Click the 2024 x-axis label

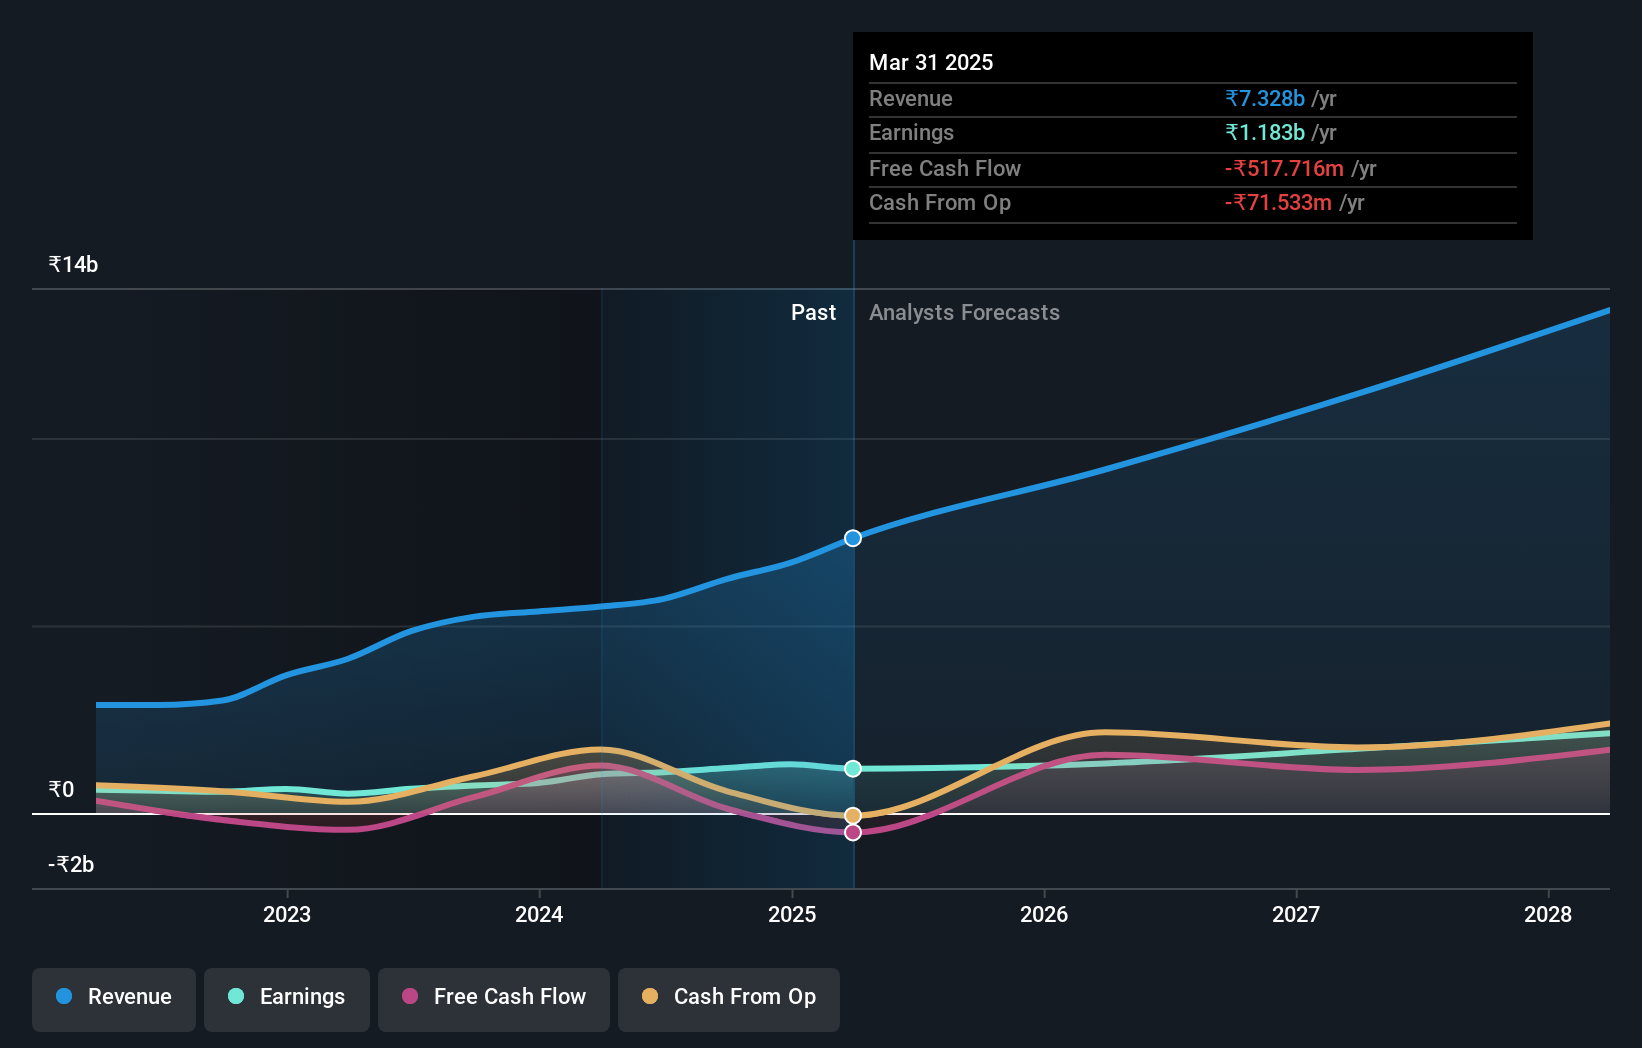tap(539, 914)
